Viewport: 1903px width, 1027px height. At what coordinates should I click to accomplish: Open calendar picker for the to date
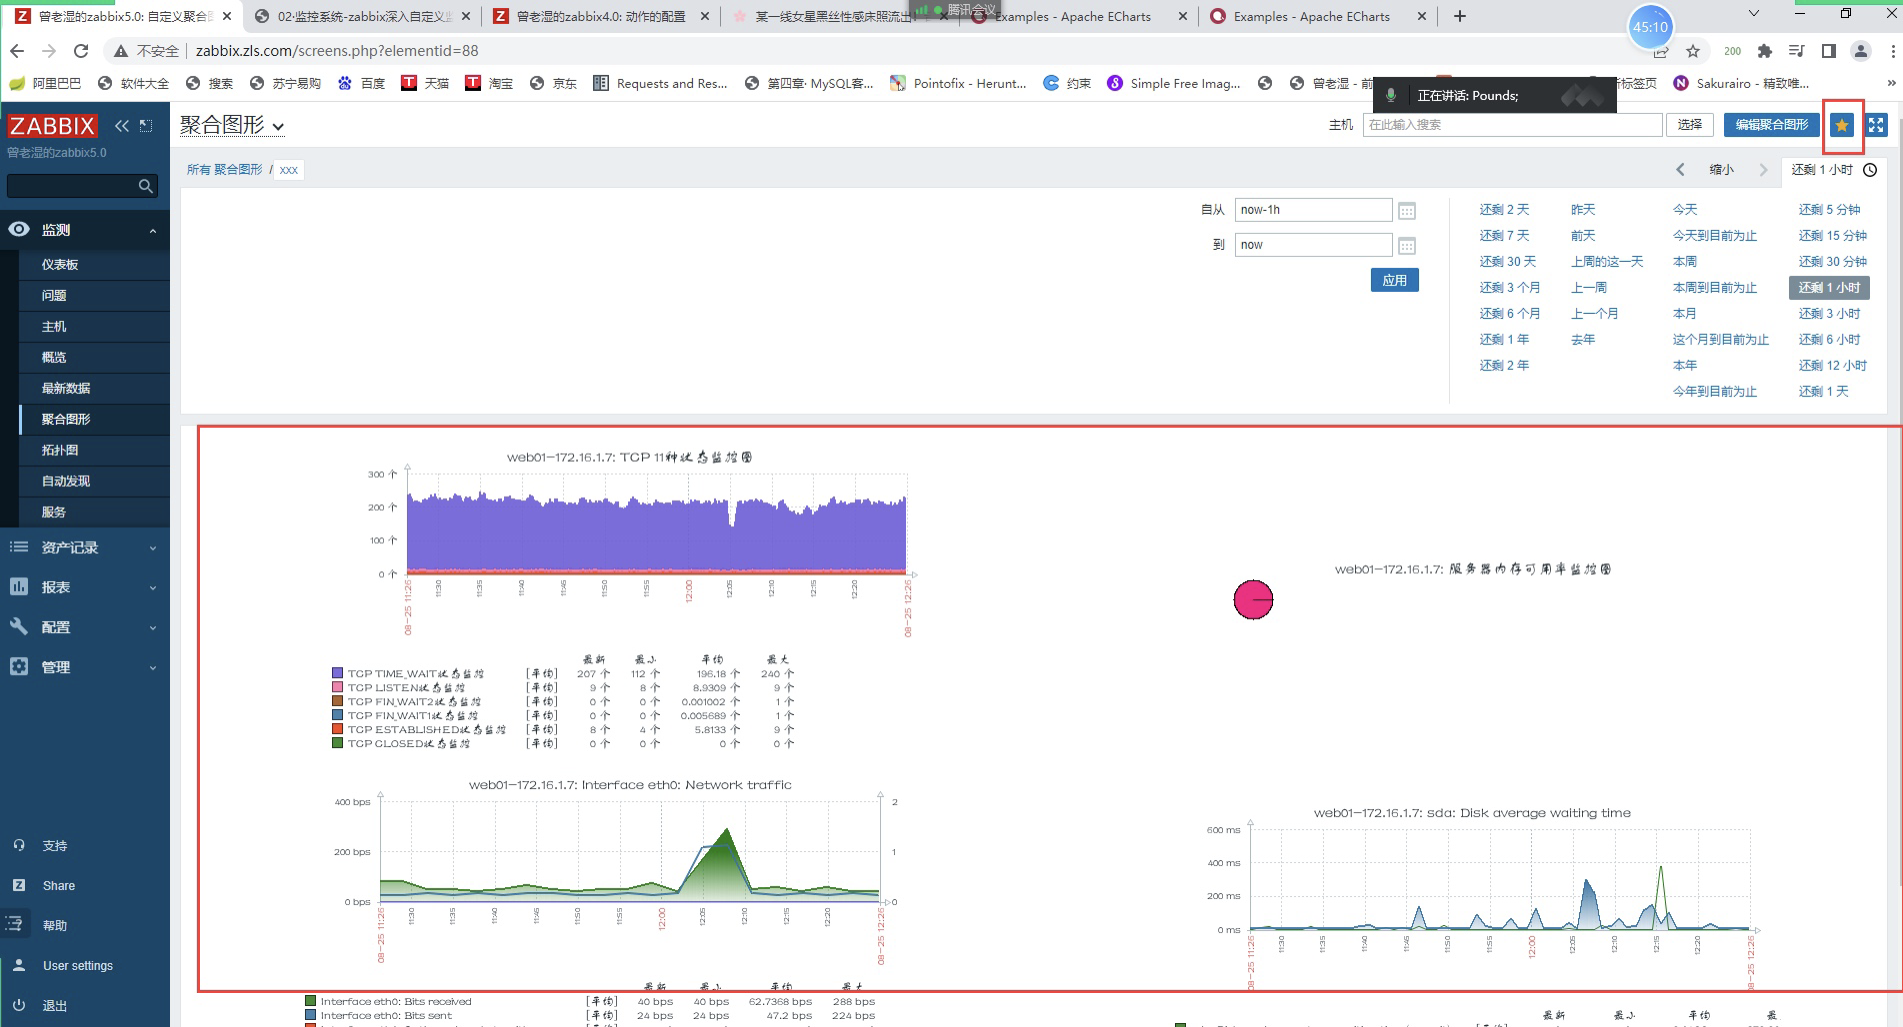[1407, 246]
